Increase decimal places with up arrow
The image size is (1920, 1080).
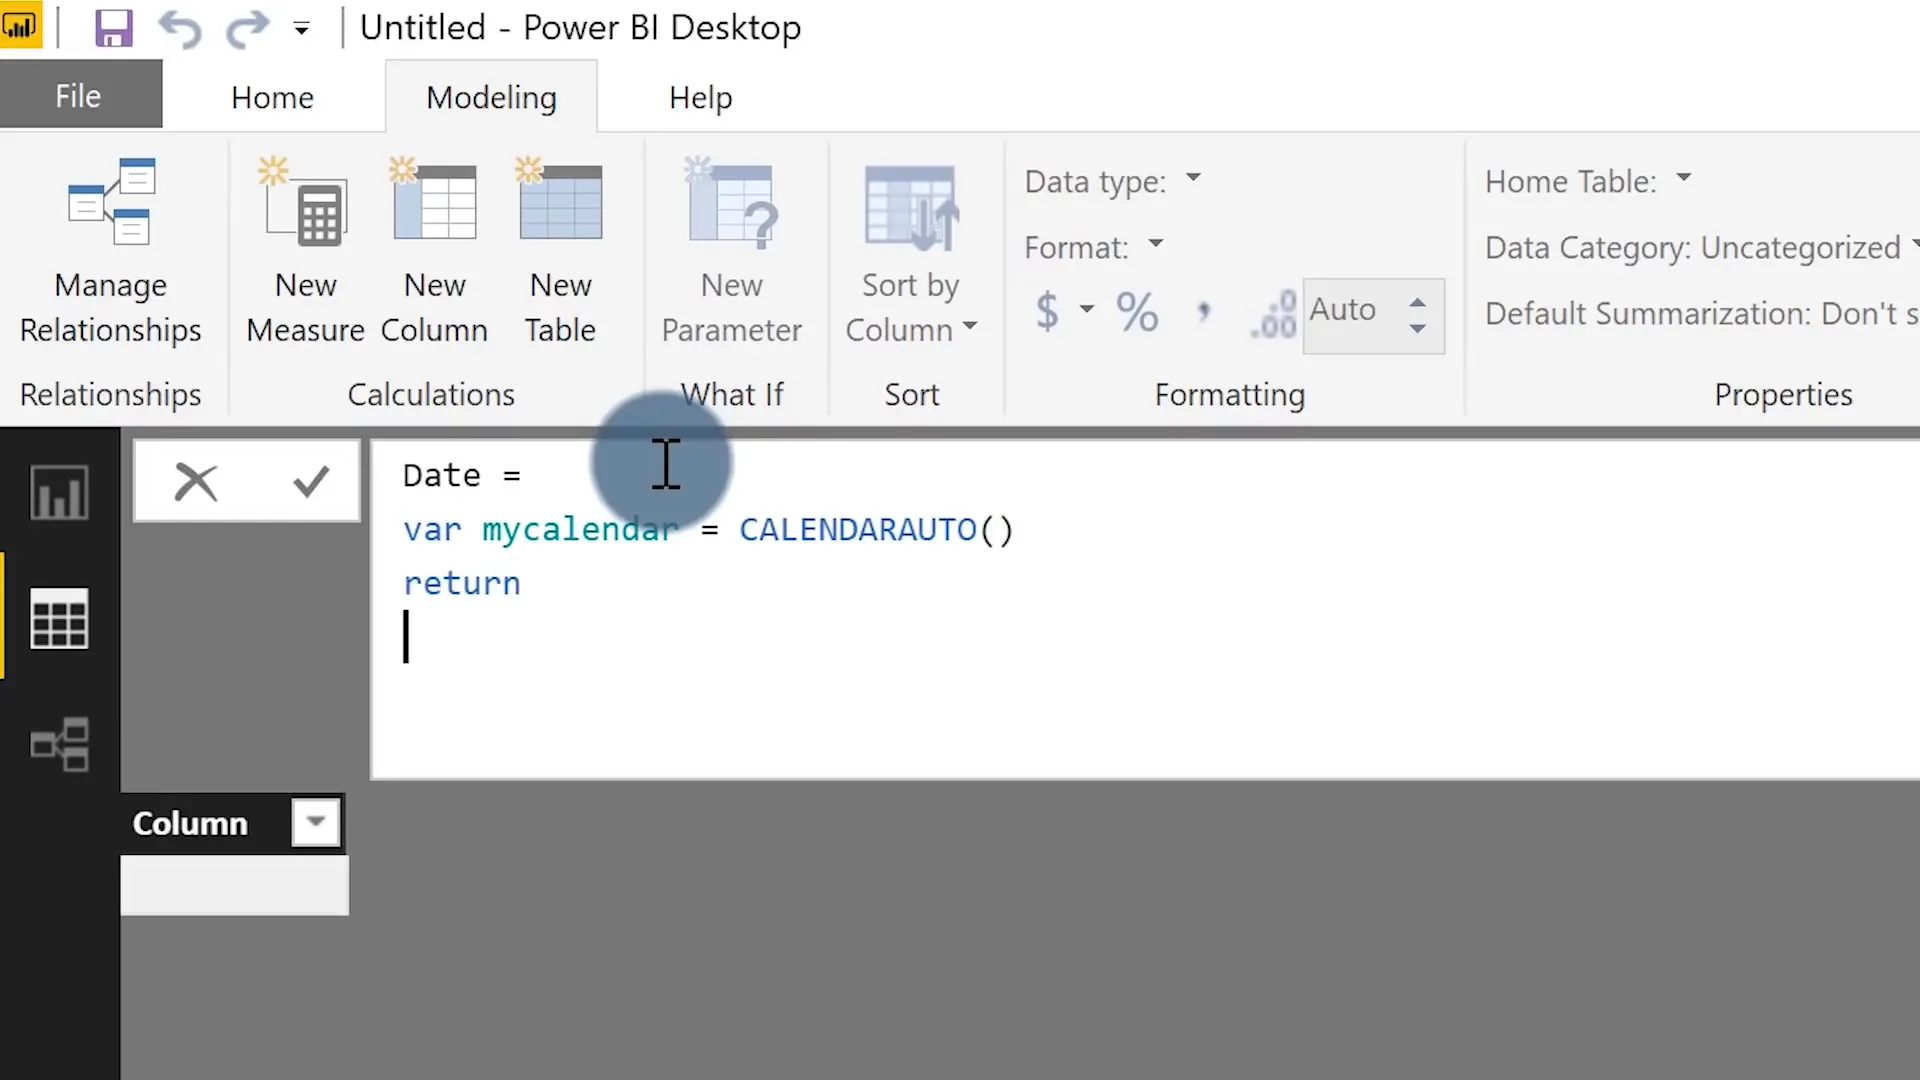tap(1417, 302)
